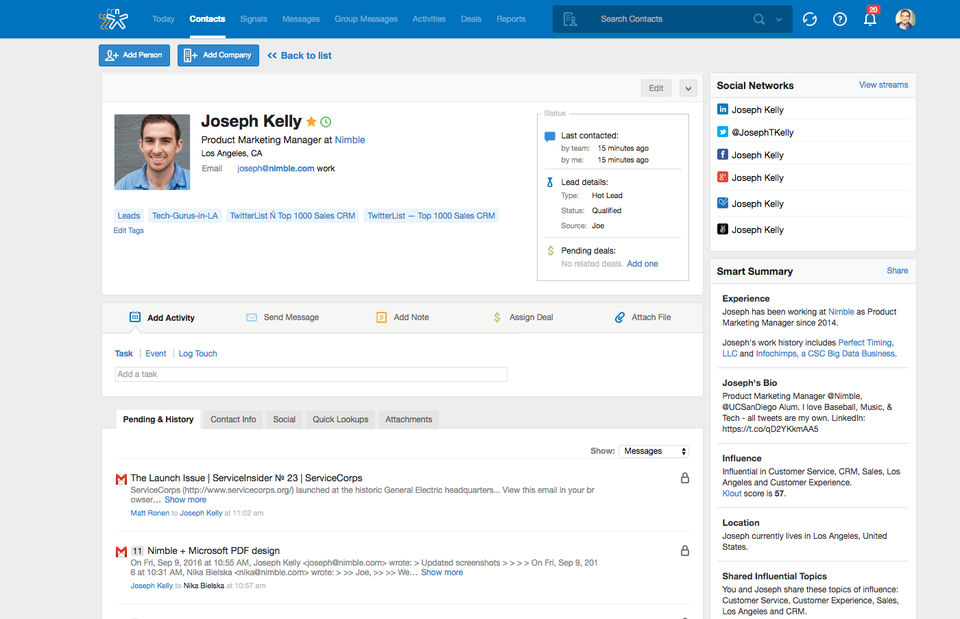Image resolution: width=960 pixels, height=619 pixels.
Task: Open the Contacts menu
Action: [x=207, y=19]
